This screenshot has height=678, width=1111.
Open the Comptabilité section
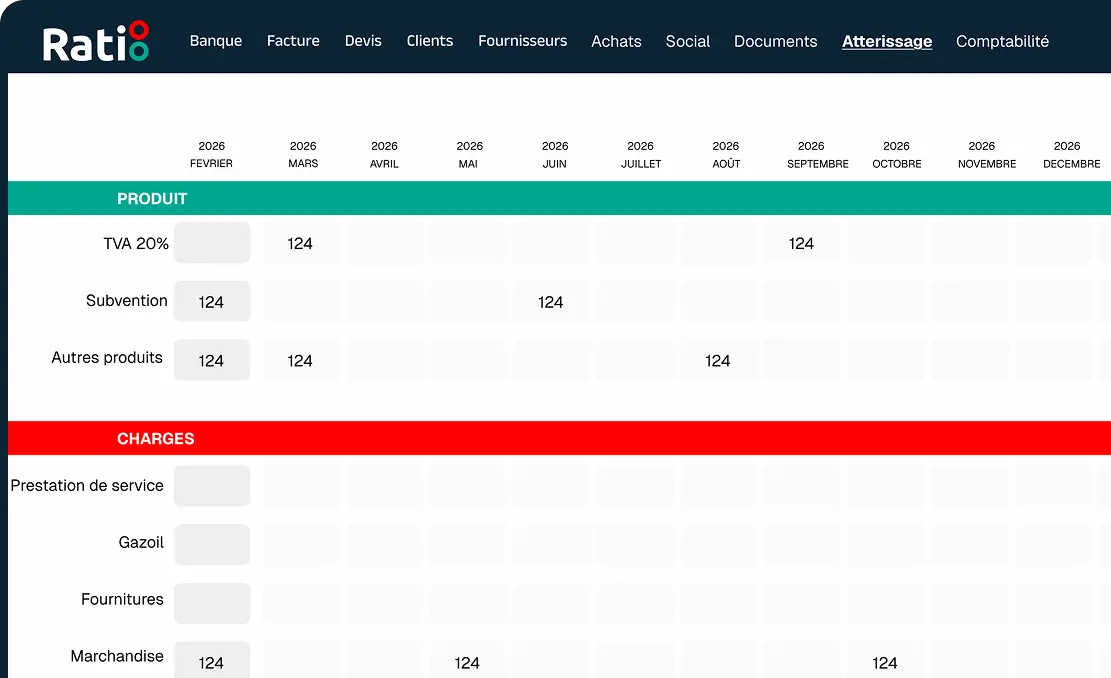(x=1002, y=41)
